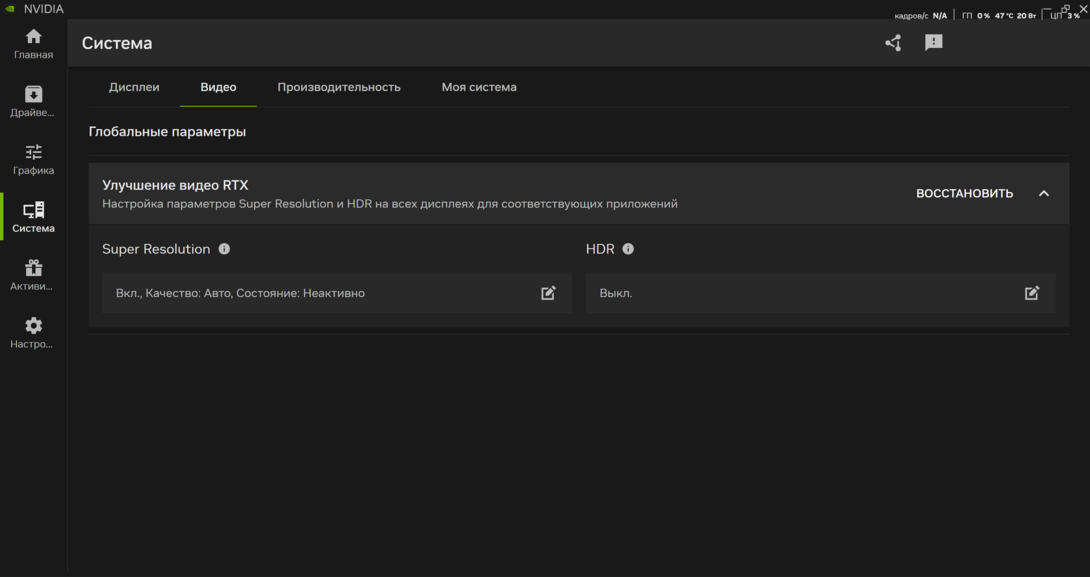Image resolution: width=1090 pixels, height=577 pixels.
Task: Click the ГП usage overlay stat
Action: point(976,15)
